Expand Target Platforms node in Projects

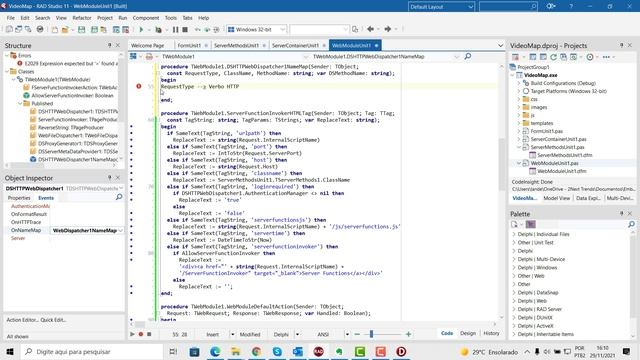click(x=519, y=91)
